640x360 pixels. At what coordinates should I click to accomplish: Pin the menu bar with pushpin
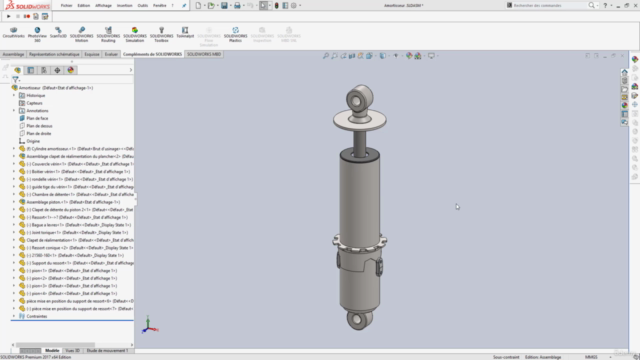(184, 5)
